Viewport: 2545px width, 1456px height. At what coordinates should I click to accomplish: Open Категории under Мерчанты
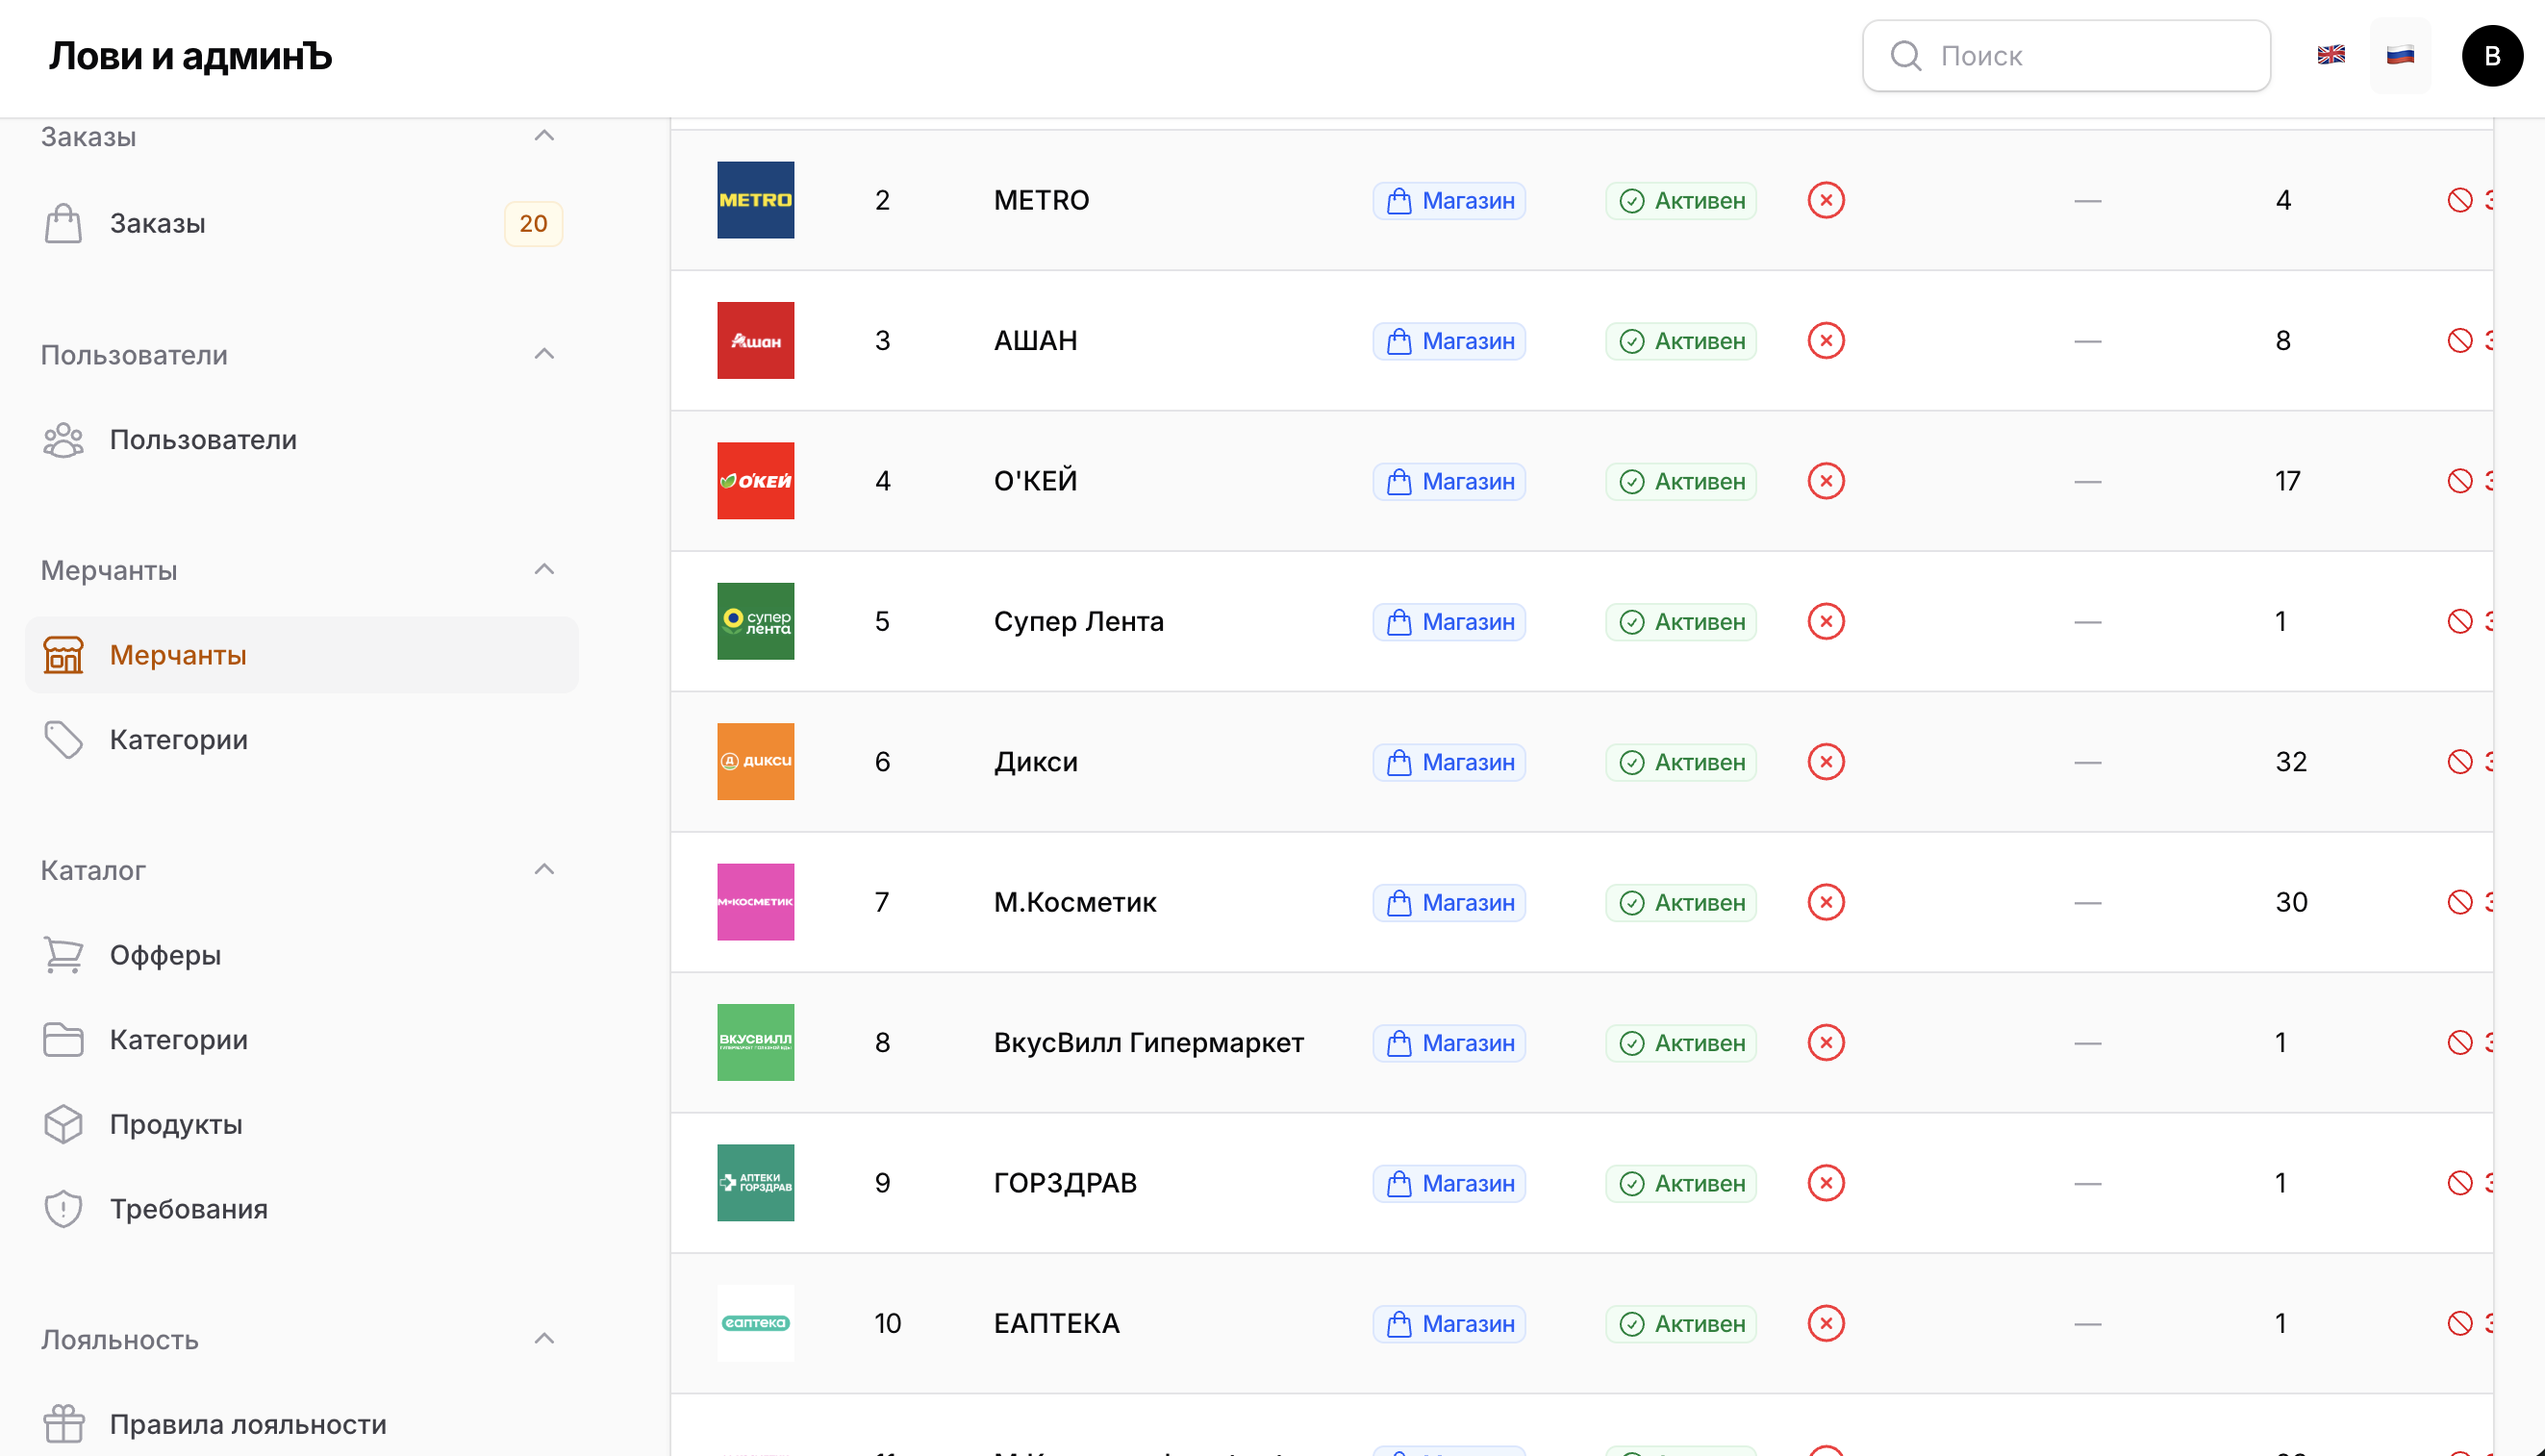302,740
